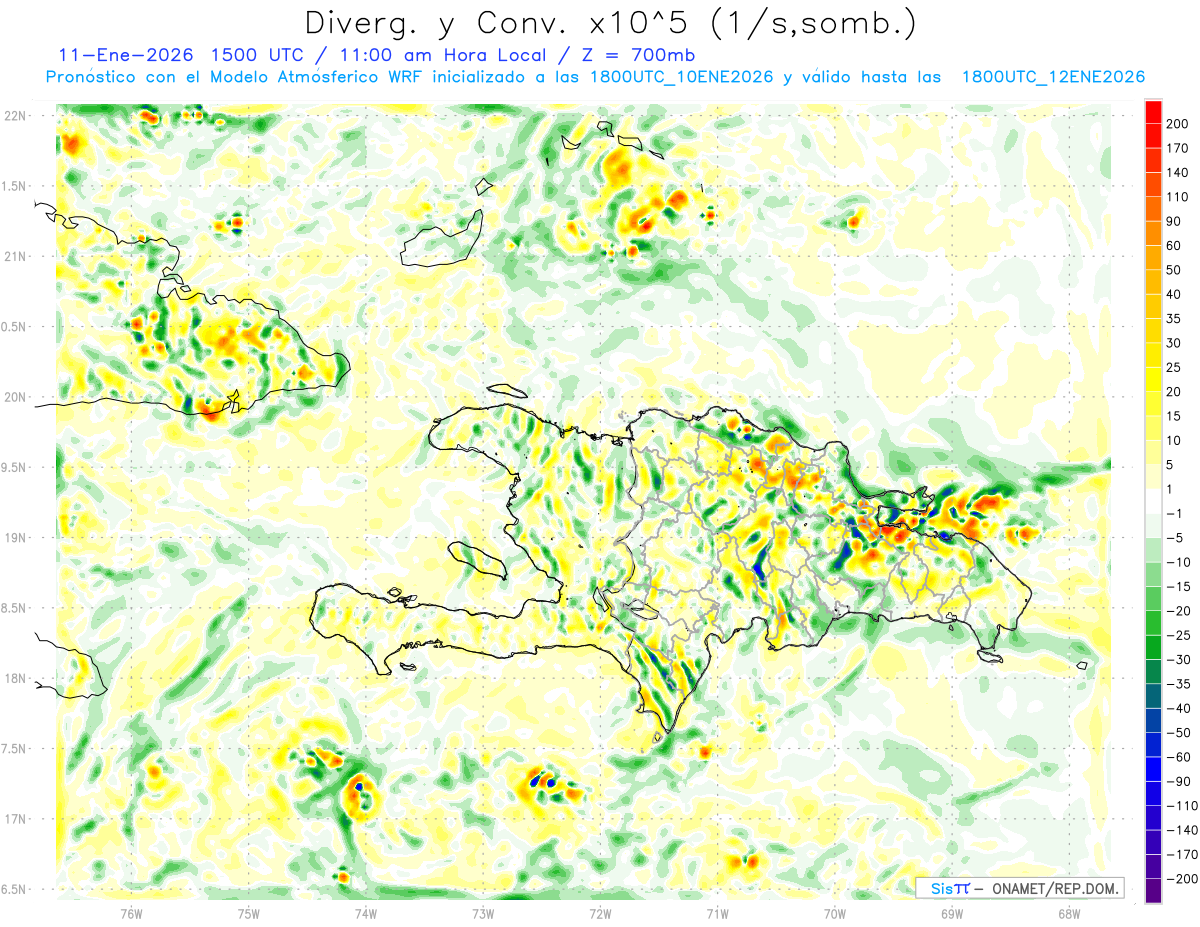Click the purple colorbar swatch below -200
This screenshot has width=1200, height=927.
1153,892
